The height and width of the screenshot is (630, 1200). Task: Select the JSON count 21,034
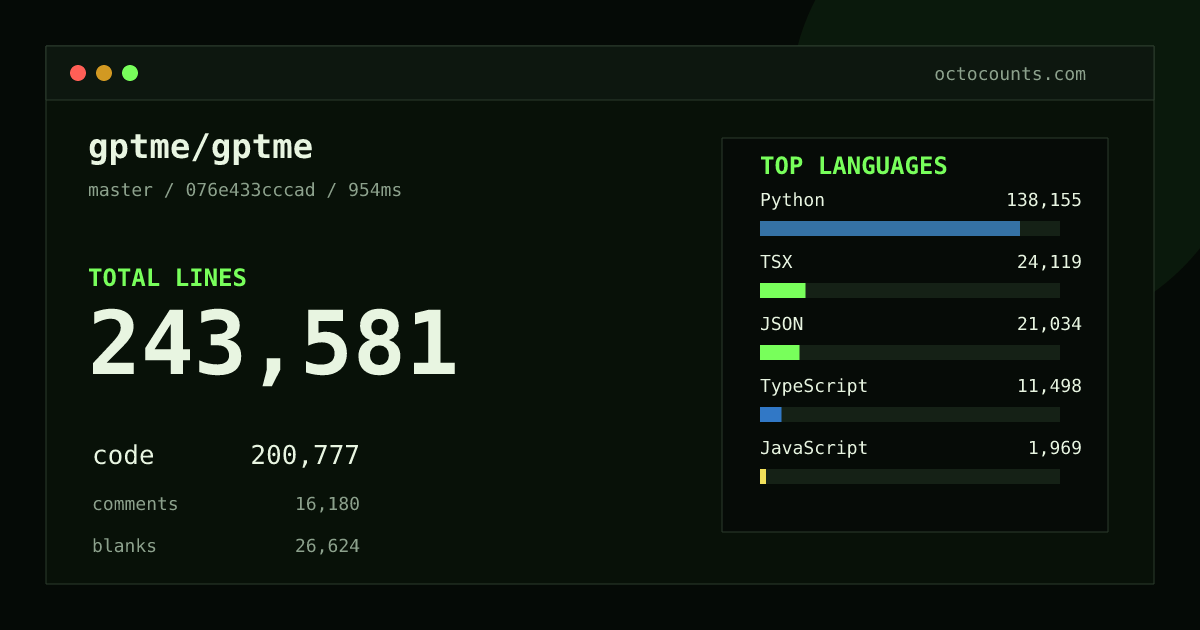coord(1049,324)
